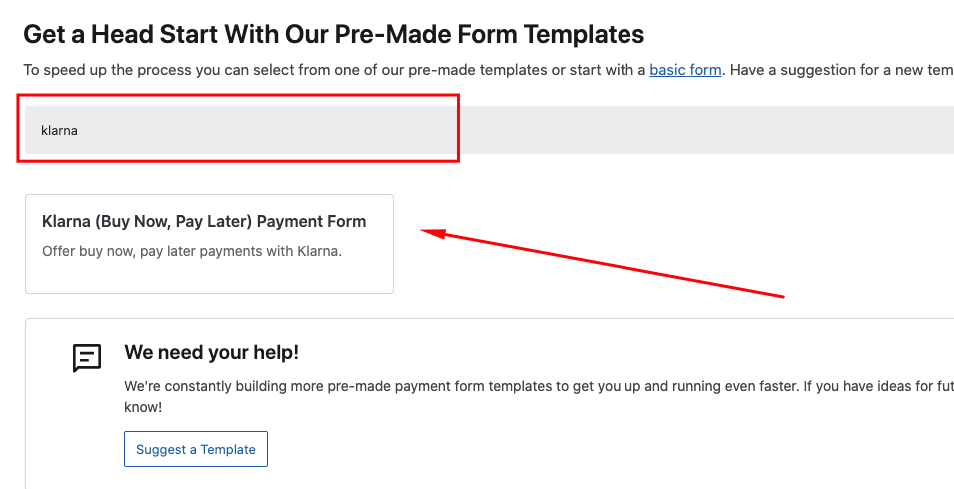Click the Klarna (Buy Now, Pay Later) title
The width and height of the screenshot is (954, 489).
tap(204, 221)
